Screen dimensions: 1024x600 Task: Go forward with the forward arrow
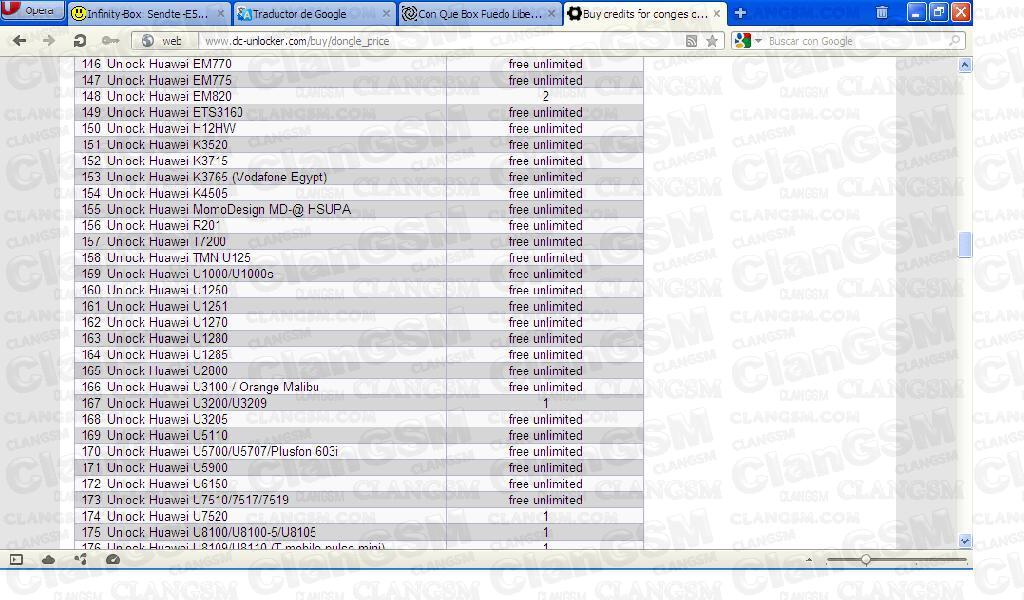49,40
